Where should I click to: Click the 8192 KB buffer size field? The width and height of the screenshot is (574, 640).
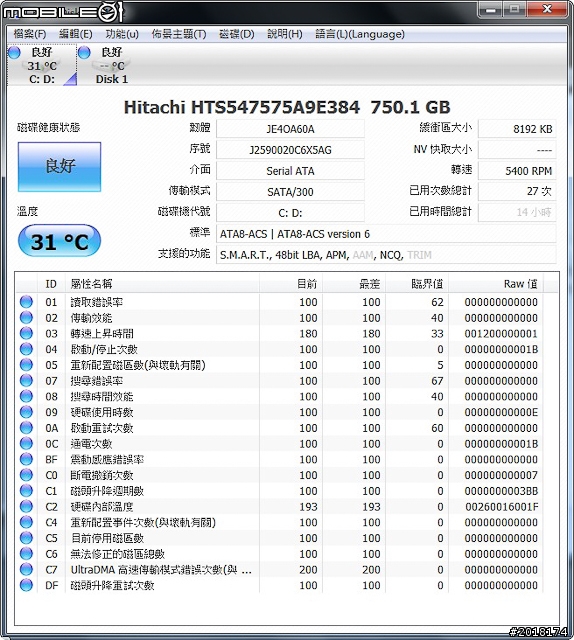(x=517, y=129)
